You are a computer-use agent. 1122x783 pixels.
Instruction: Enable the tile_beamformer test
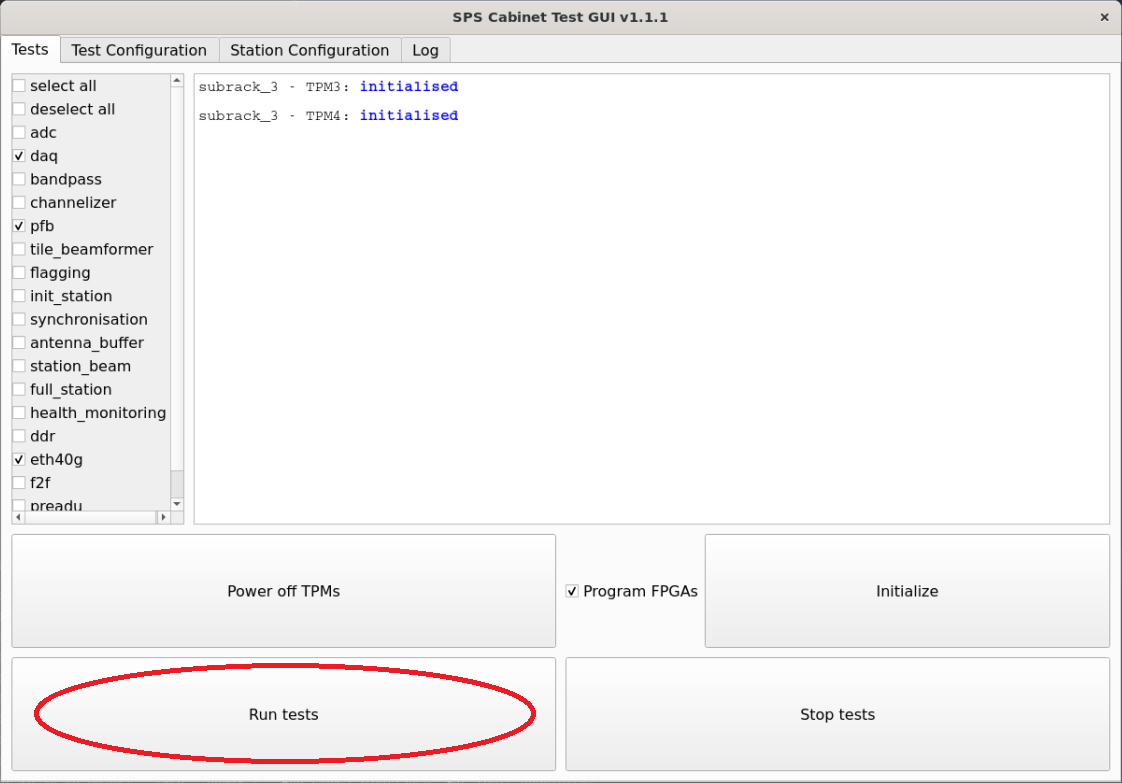click(x=19, y=250)
